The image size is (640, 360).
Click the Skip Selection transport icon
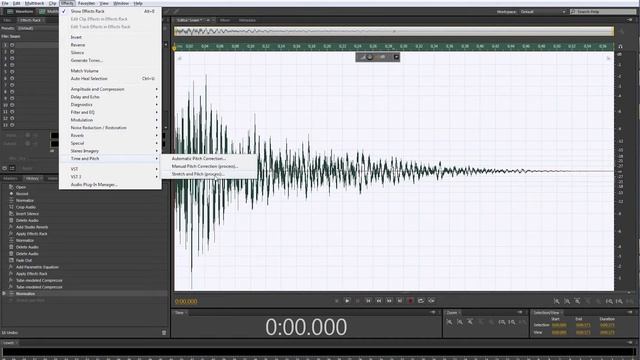click(x=431, y=301)
